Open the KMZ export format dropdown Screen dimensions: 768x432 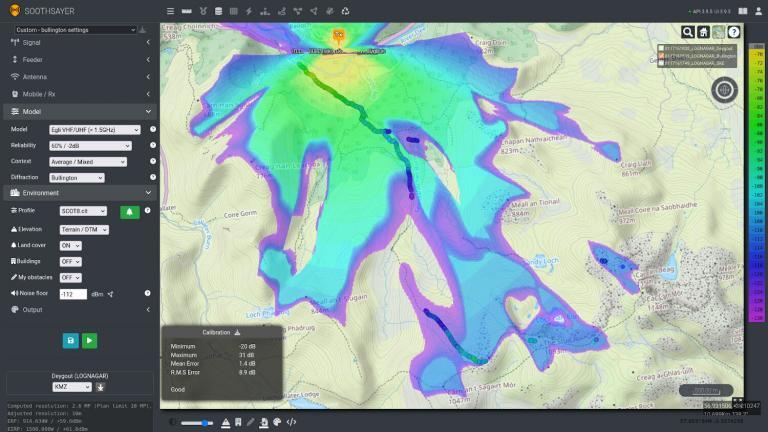(72, 387)
